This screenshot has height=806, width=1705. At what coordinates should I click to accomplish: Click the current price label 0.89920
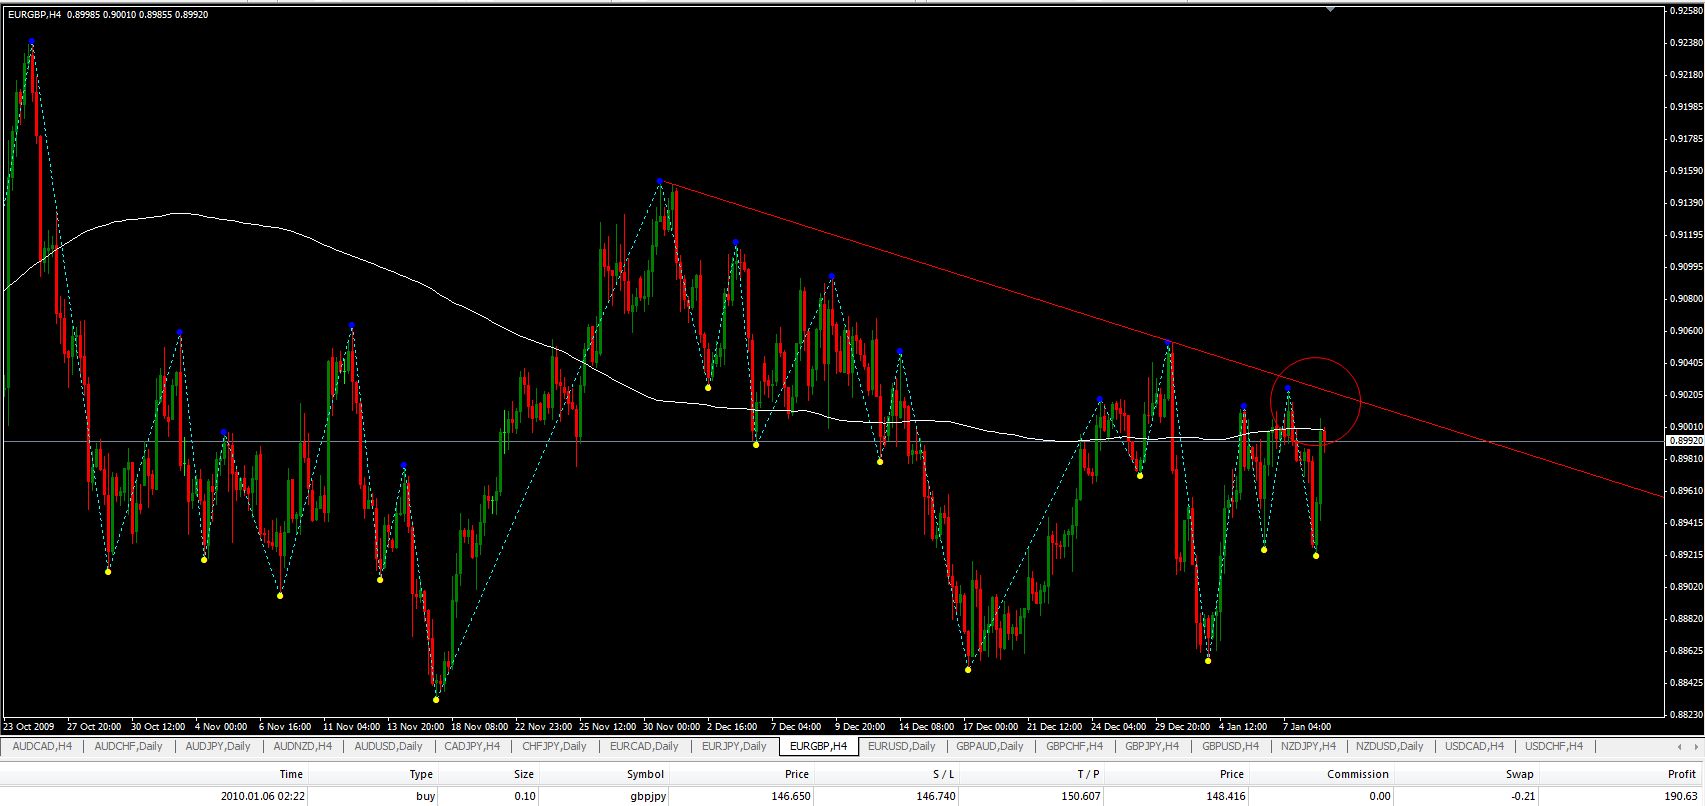pyautogui.click(x=1683, y=440)
